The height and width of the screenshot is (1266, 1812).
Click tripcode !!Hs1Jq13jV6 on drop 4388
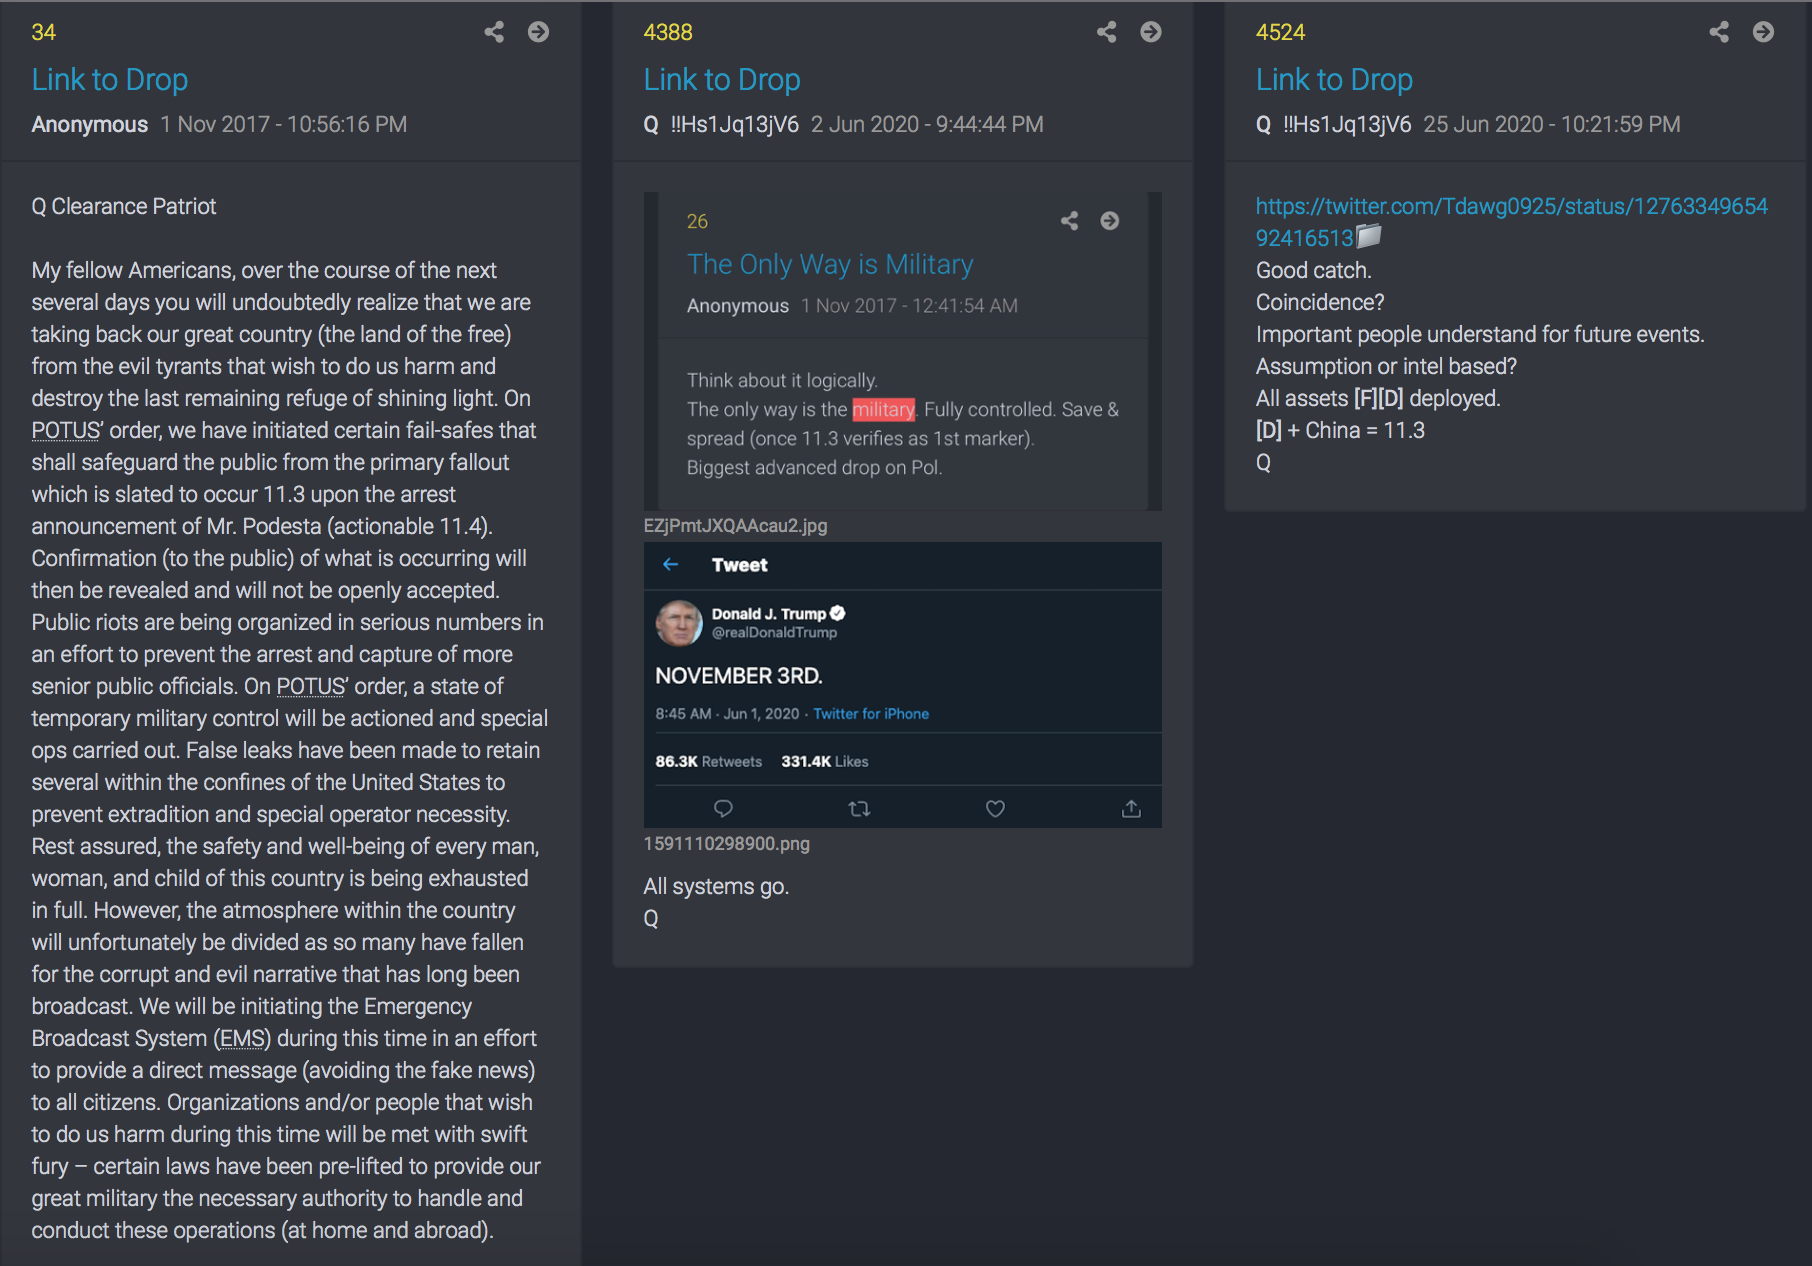(x=734, y=124)
